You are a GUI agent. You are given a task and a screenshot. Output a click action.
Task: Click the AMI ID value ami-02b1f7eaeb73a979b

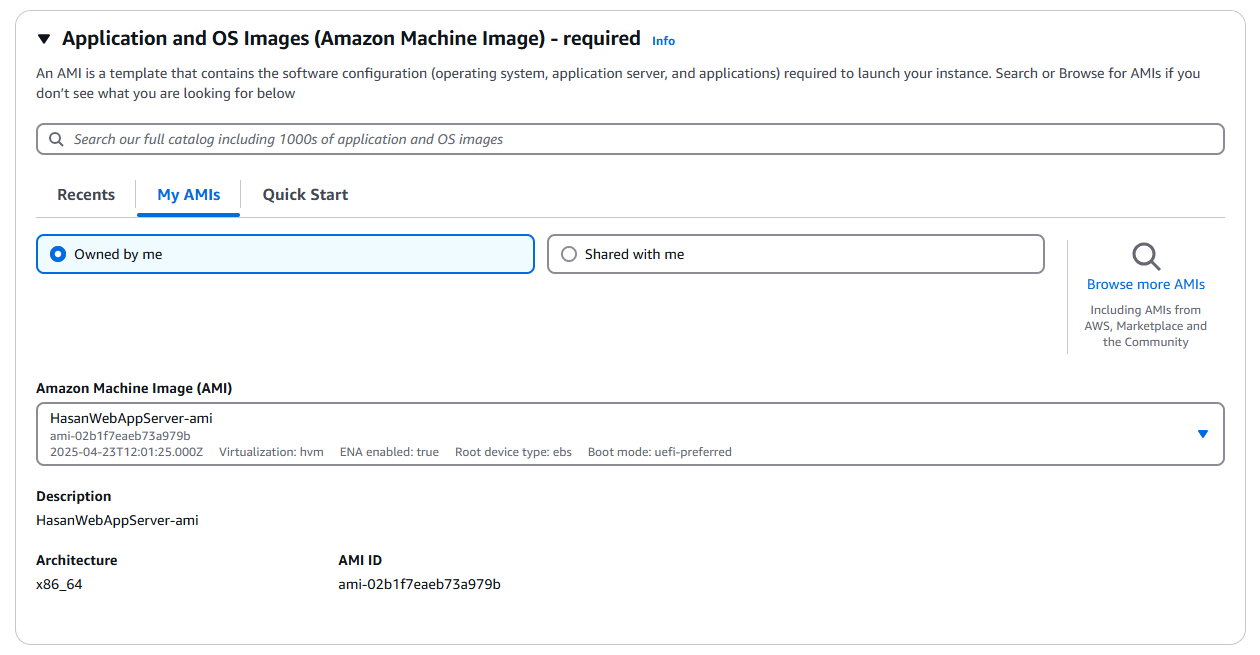[x=419, y=584]
